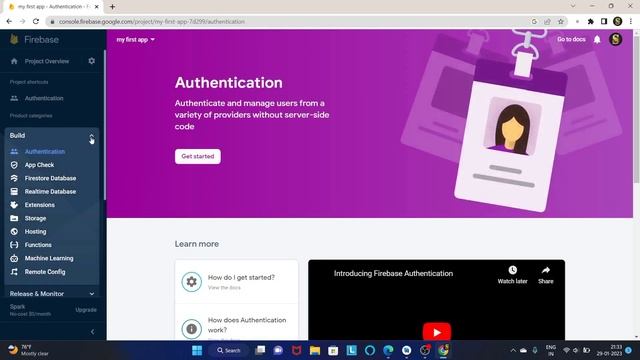Screen dimensions: 640x360
Task: Bookmark this page with star icon
Action: click(x=561, y=22)
